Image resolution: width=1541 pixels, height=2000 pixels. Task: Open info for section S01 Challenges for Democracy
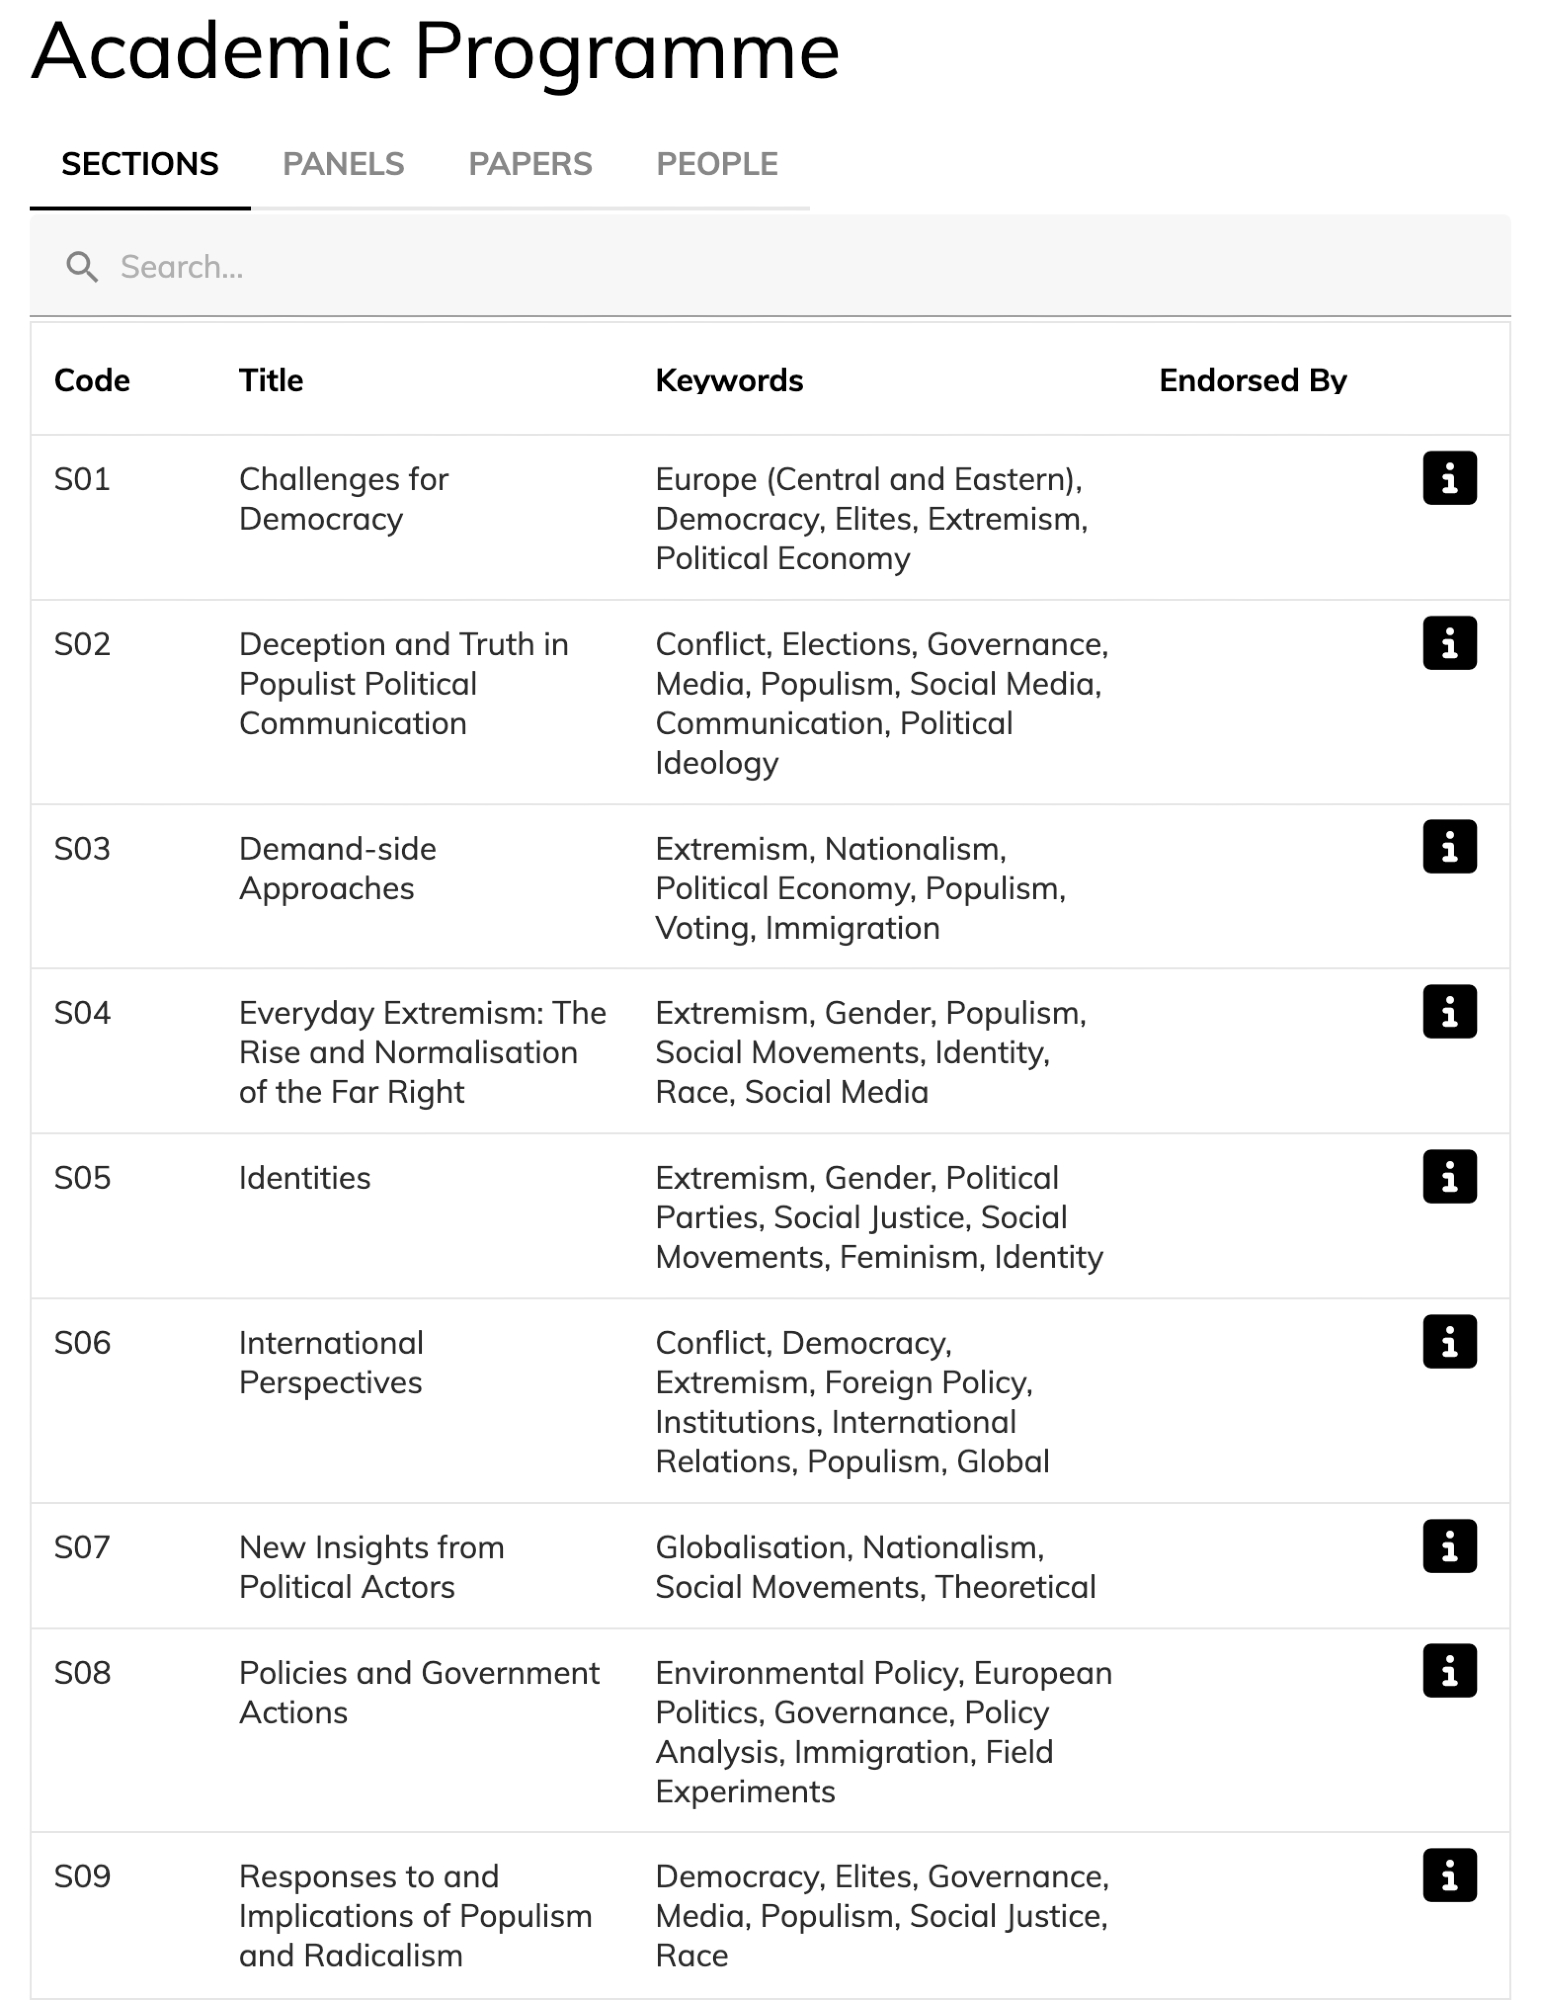tap(1449, 479)
